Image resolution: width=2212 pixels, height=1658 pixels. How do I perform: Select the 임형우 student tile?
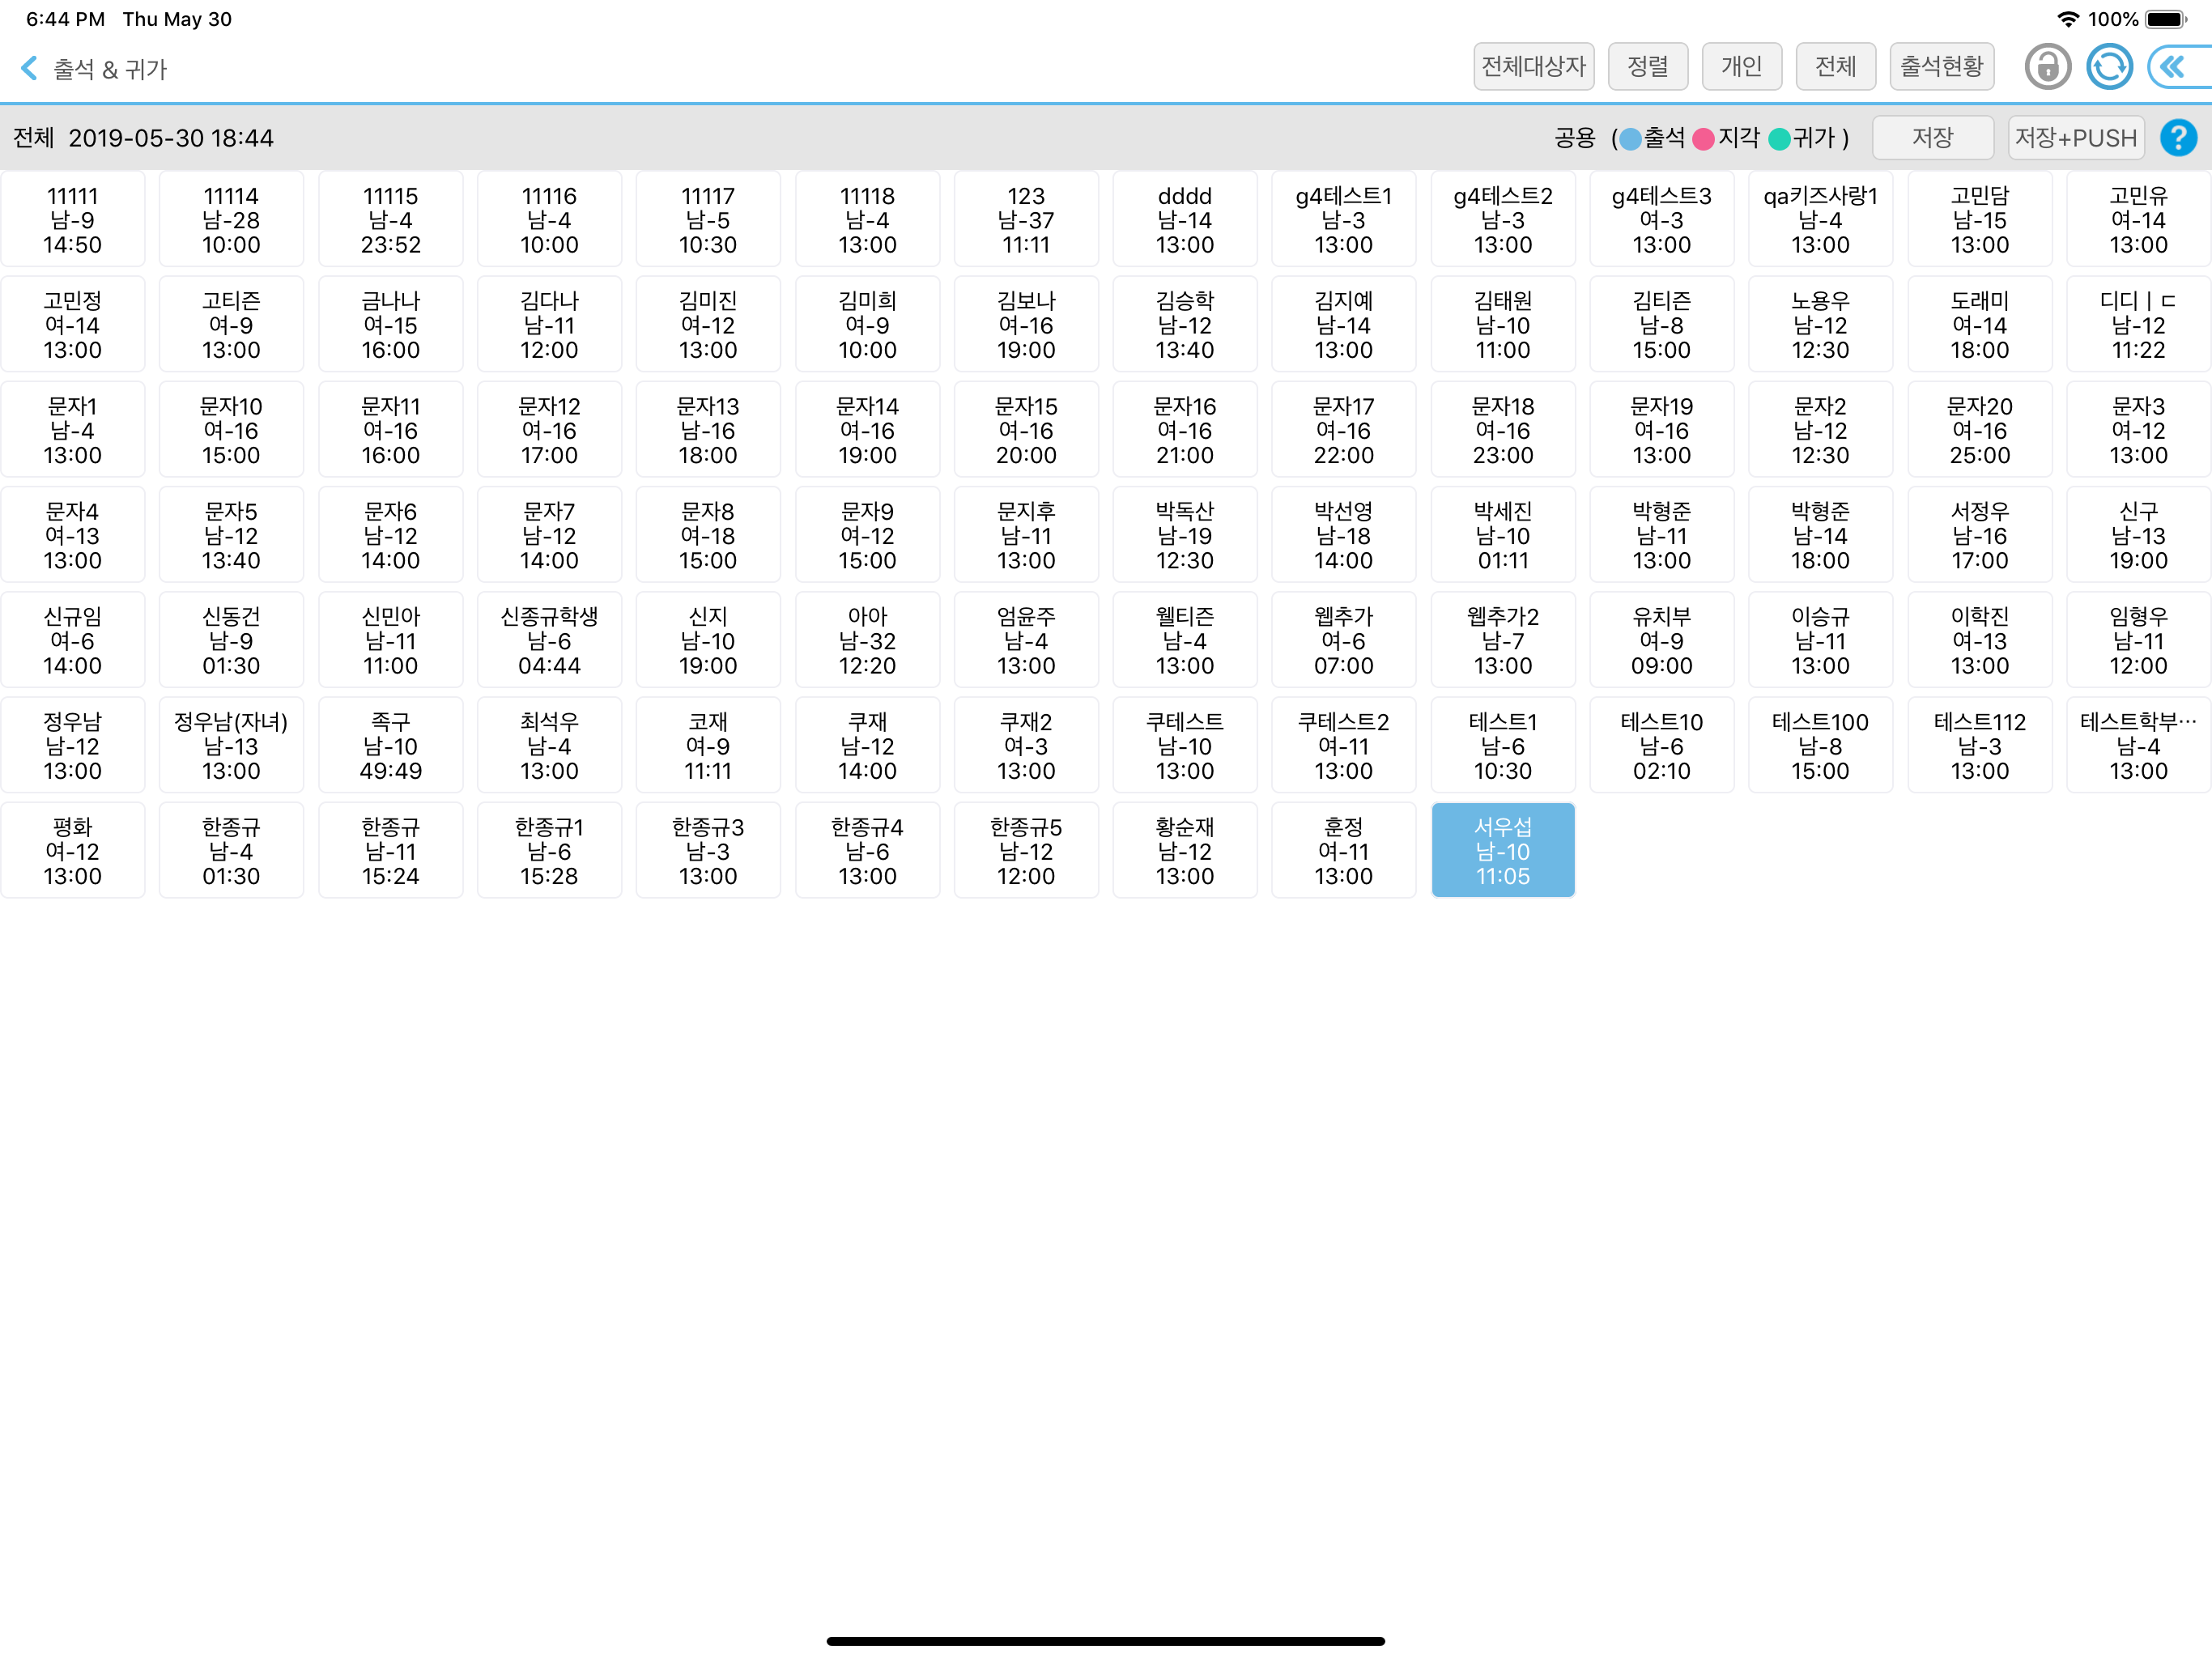[2138, 640]
